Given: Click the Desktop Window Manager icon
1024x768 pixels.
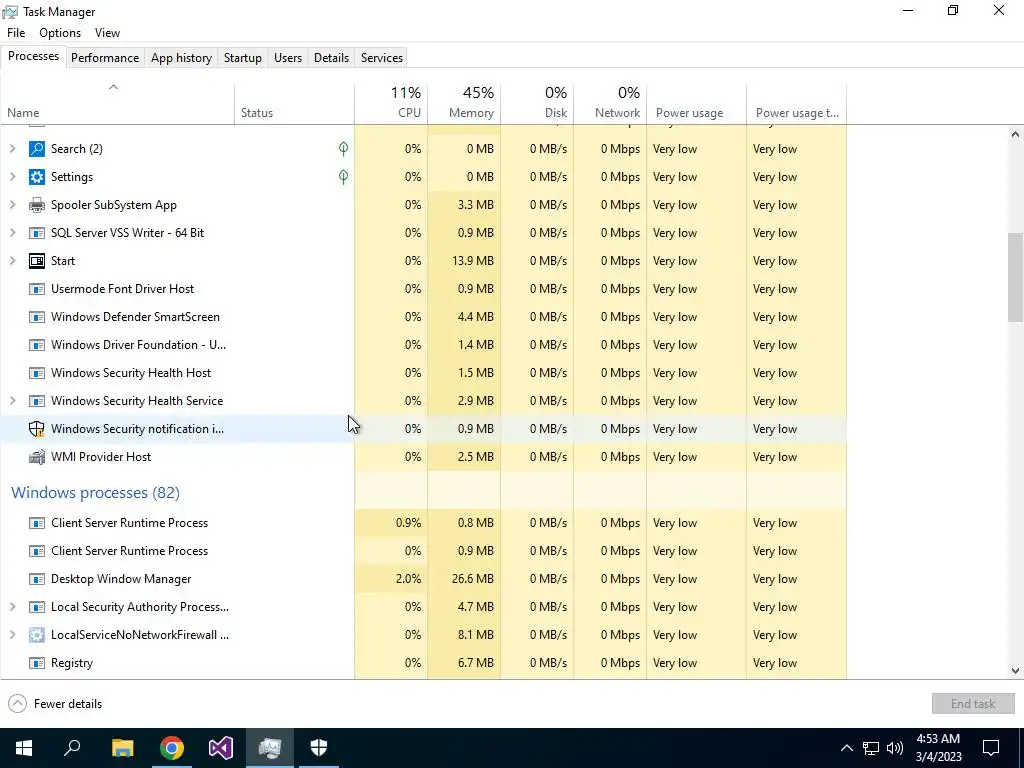Looking at the screenshot, I should coord(37,579).
